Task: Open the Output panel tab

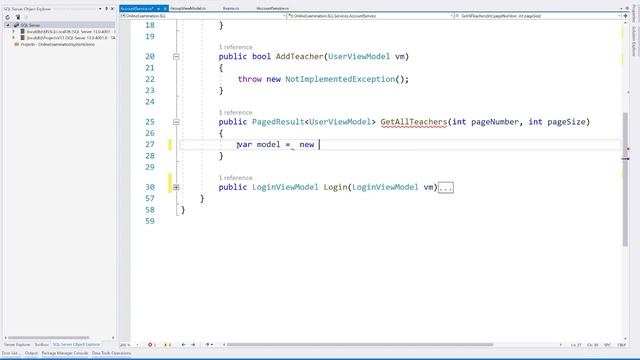Action: (31, 353)
